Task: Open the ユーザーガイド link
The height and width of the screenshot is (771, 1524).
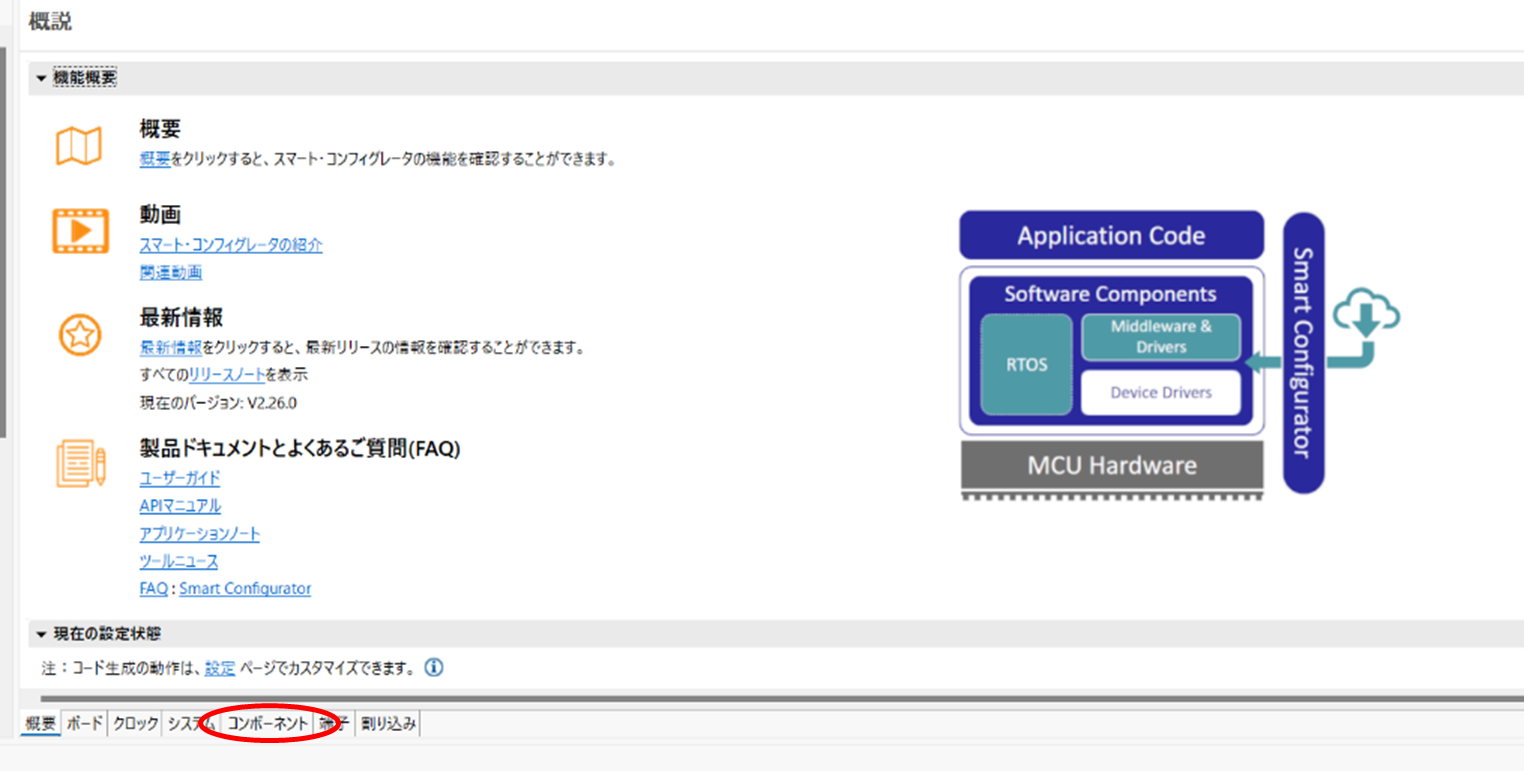Action: (180, 479)
